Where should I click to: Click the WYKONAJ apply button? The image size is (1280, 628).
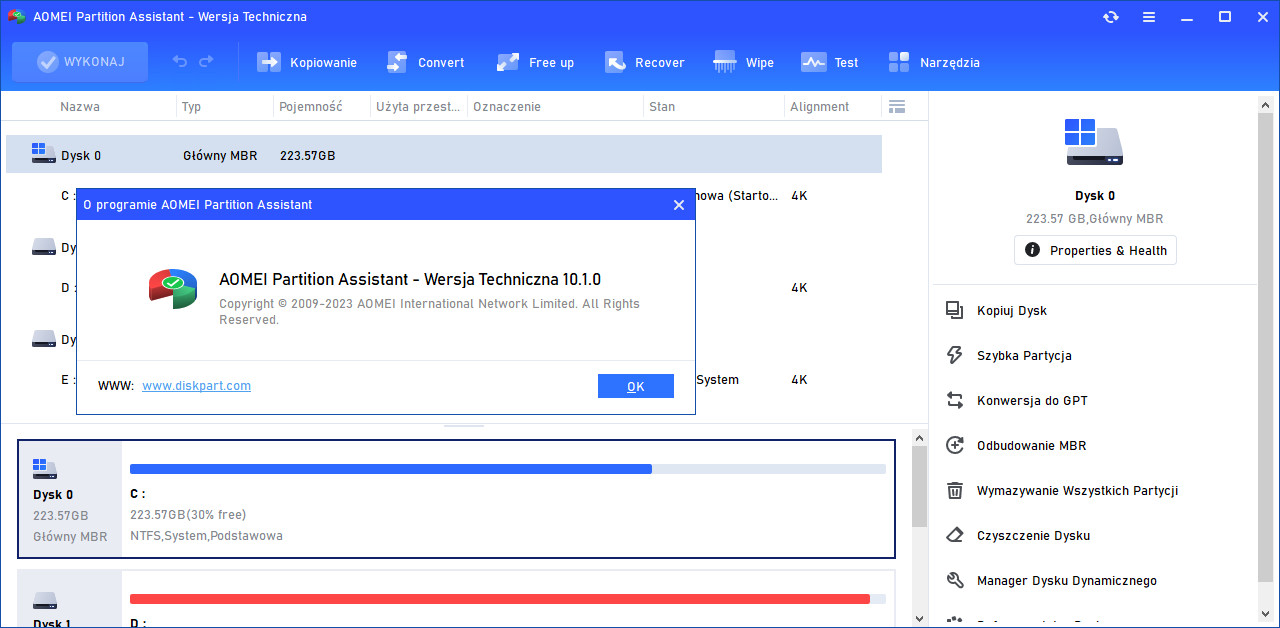80,62
